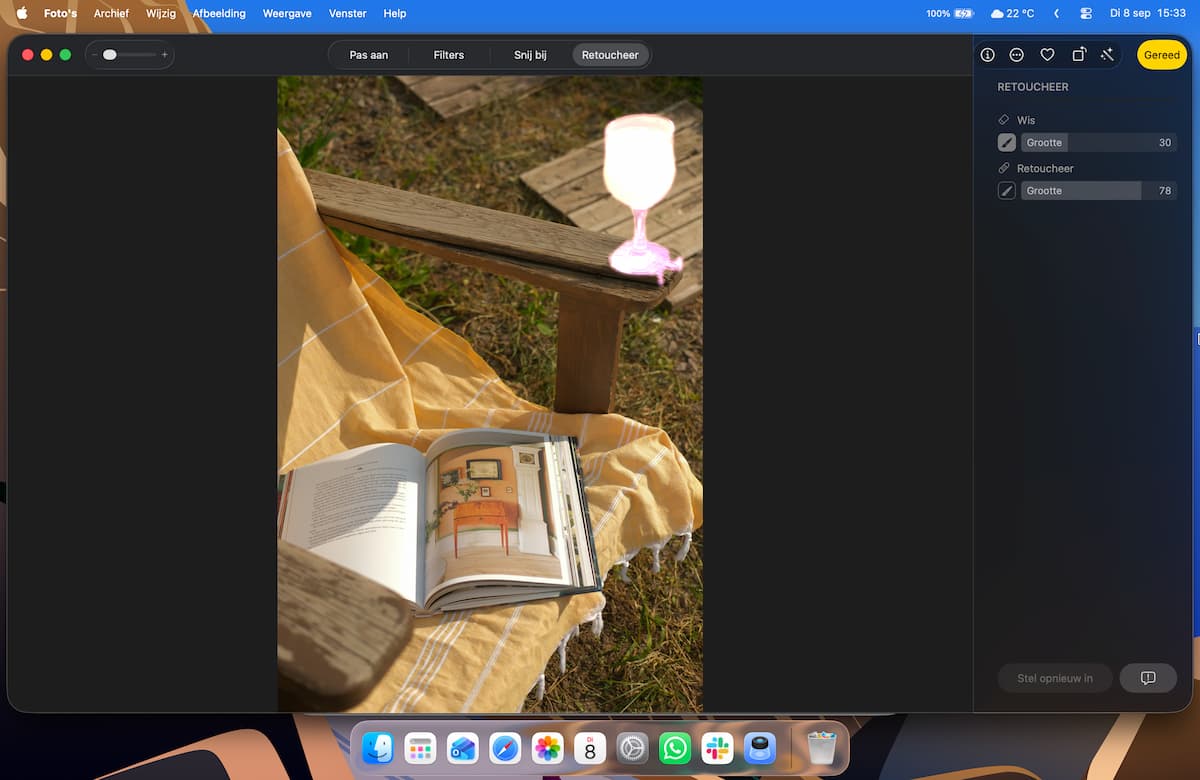
Task: Select the Wis eraser brush button
Action: tap(1007, 143)
